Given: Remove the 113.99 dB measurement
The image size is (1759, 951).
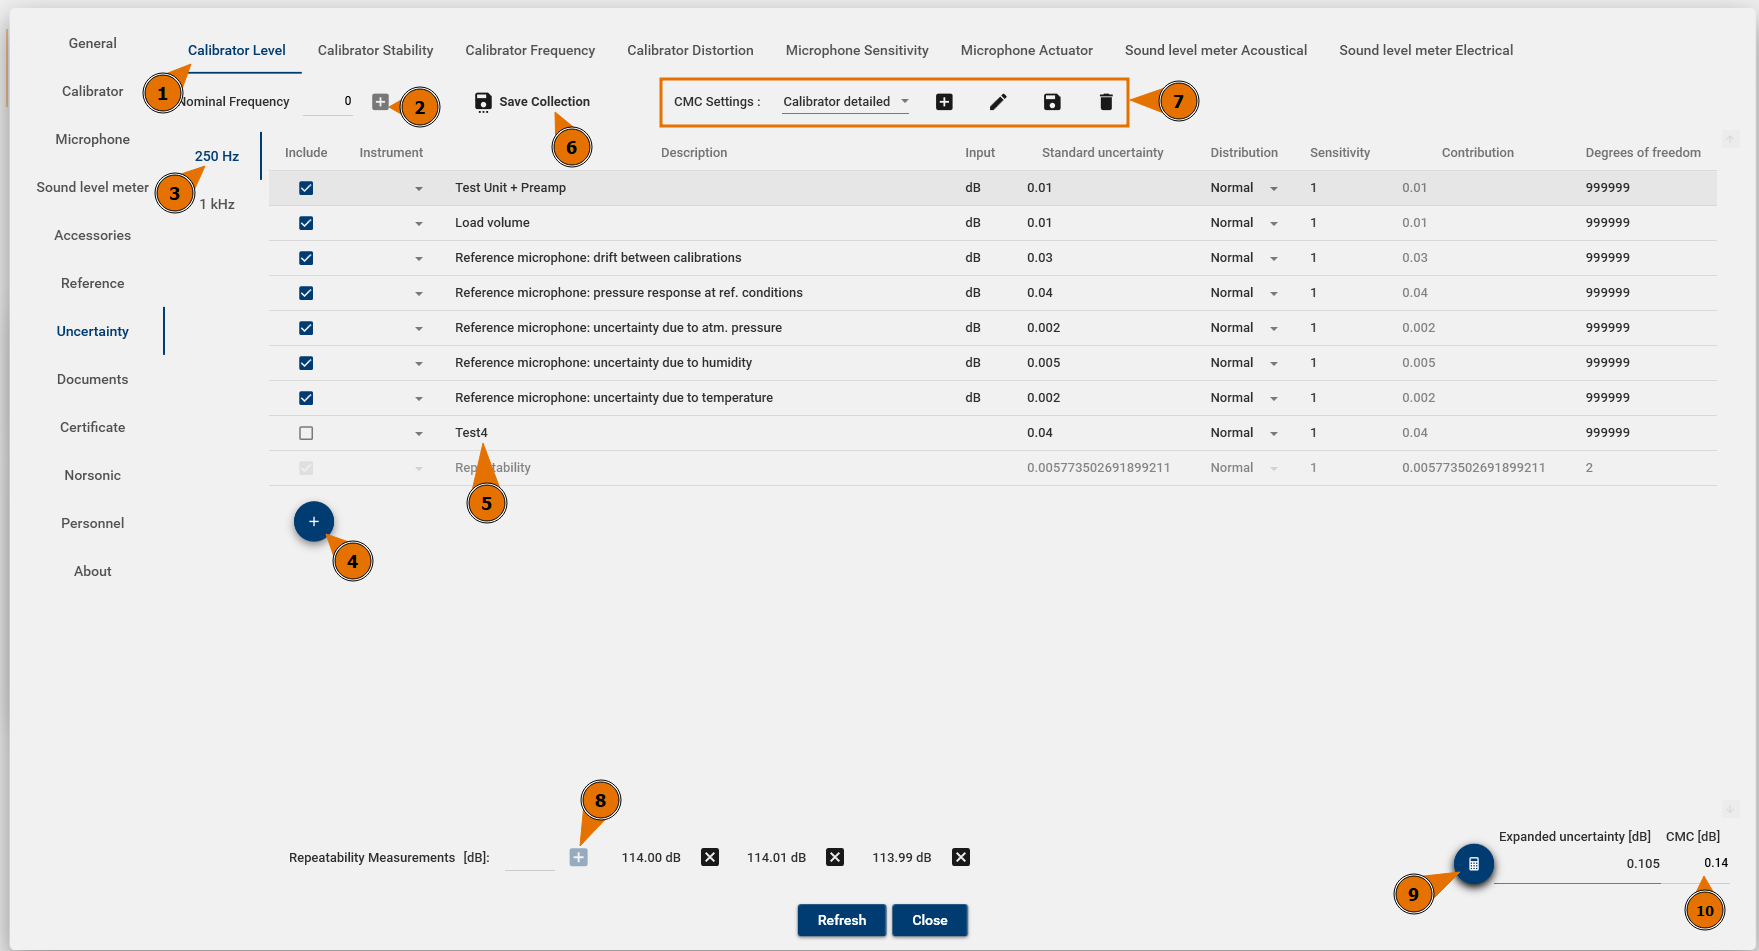Looking at the screenshot, I should (x=961, y=857).
